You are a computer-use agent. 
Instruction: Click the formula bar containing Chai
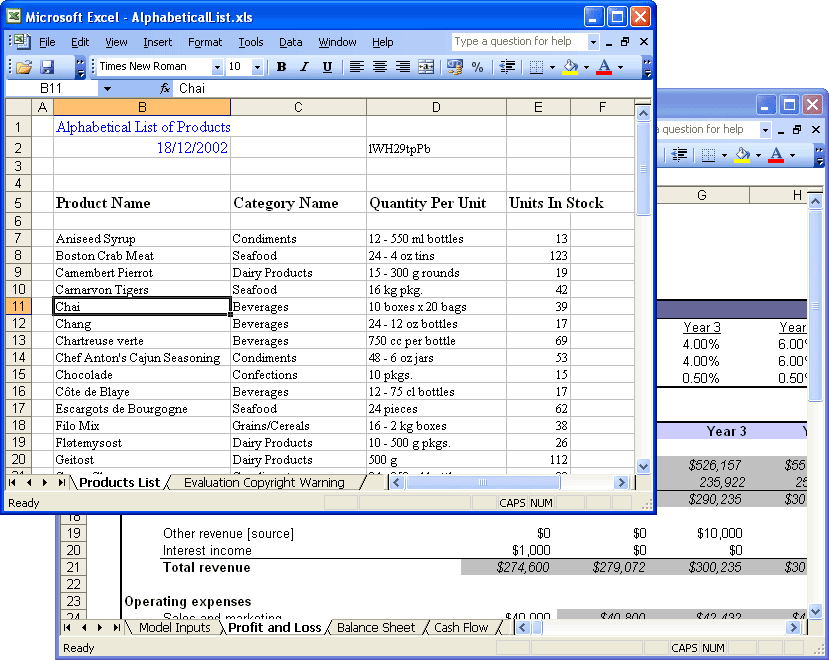(x=412, y=88)
